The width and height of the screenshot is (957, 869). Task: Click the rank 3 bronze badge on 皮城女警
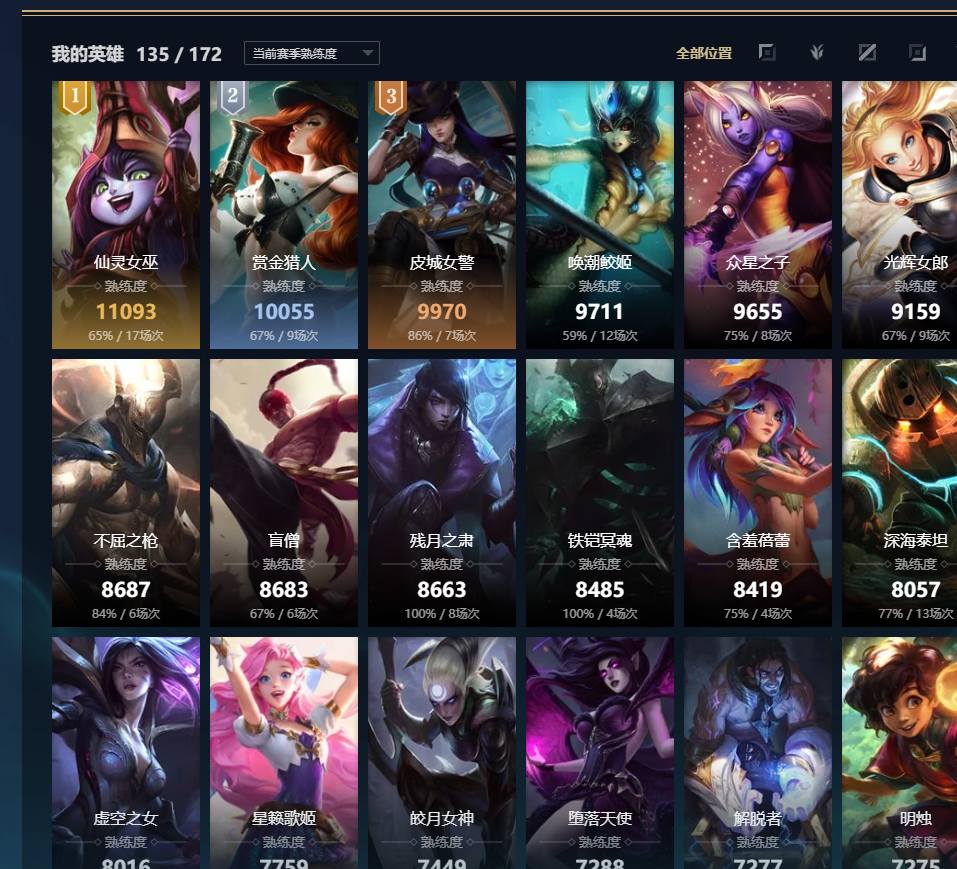click(x=391, y=96)
